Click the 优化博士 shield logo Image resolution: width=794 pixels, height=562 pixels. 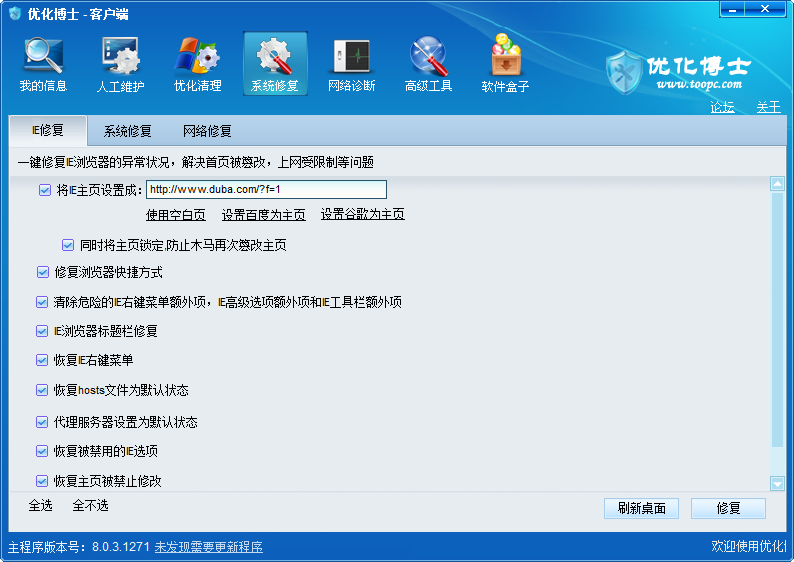[624, 72]
